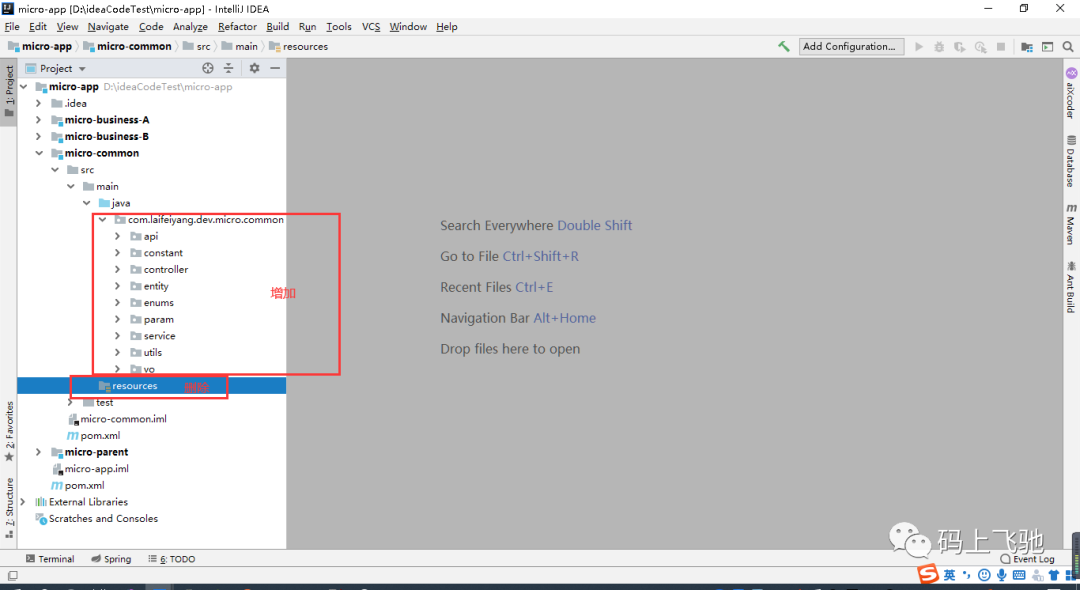Toggle the Favorites tool window tab
The height and width of the screenshot is (590, 1080).
tap(9, 432)
